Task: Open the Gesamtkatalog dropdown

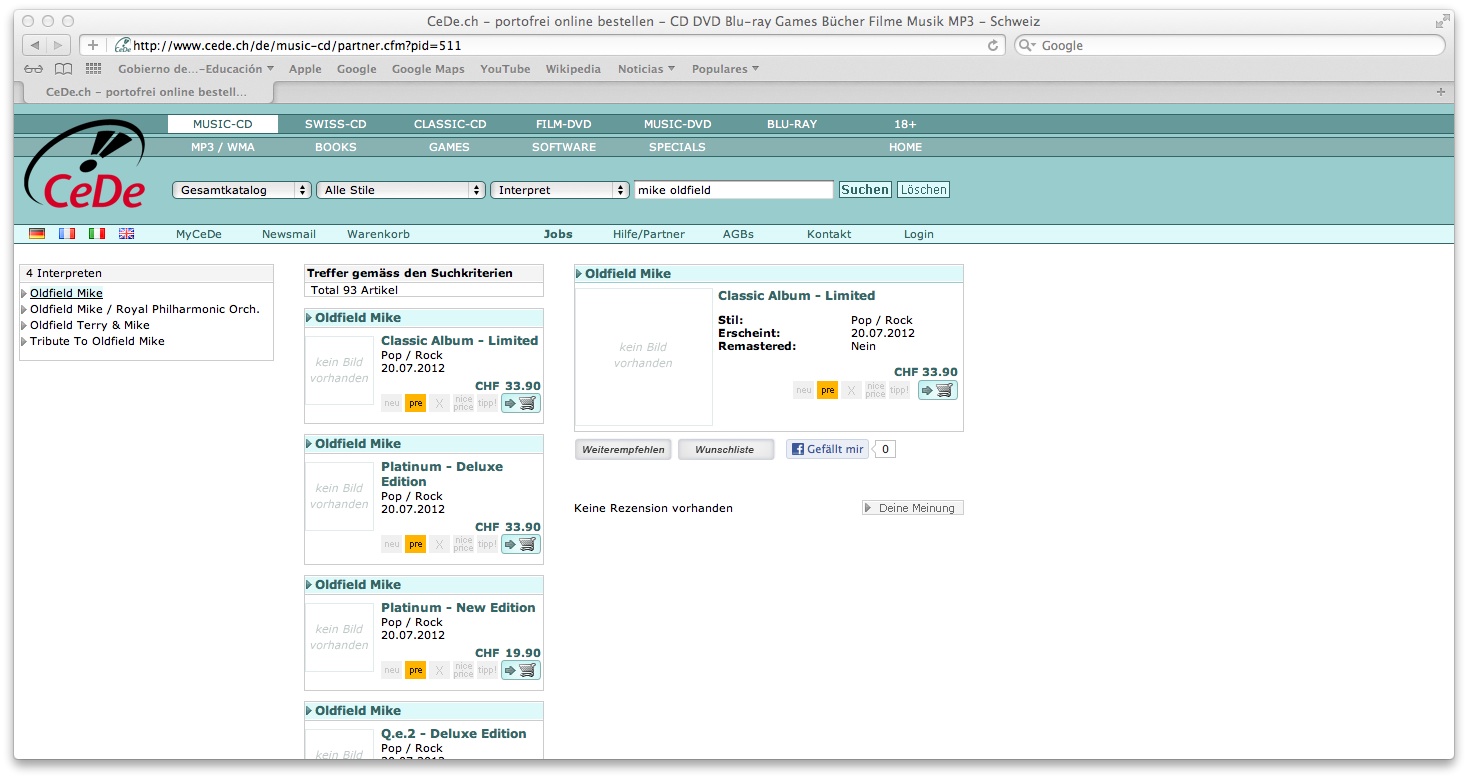Action: point(242,190)
